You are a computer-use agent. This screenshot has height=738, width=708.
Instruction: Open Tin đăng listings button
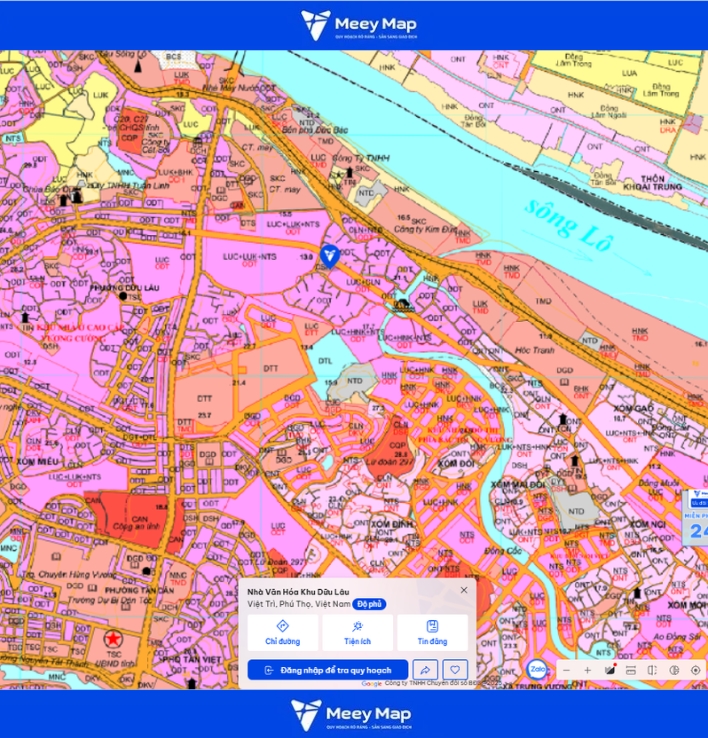[x=432, y=633]
